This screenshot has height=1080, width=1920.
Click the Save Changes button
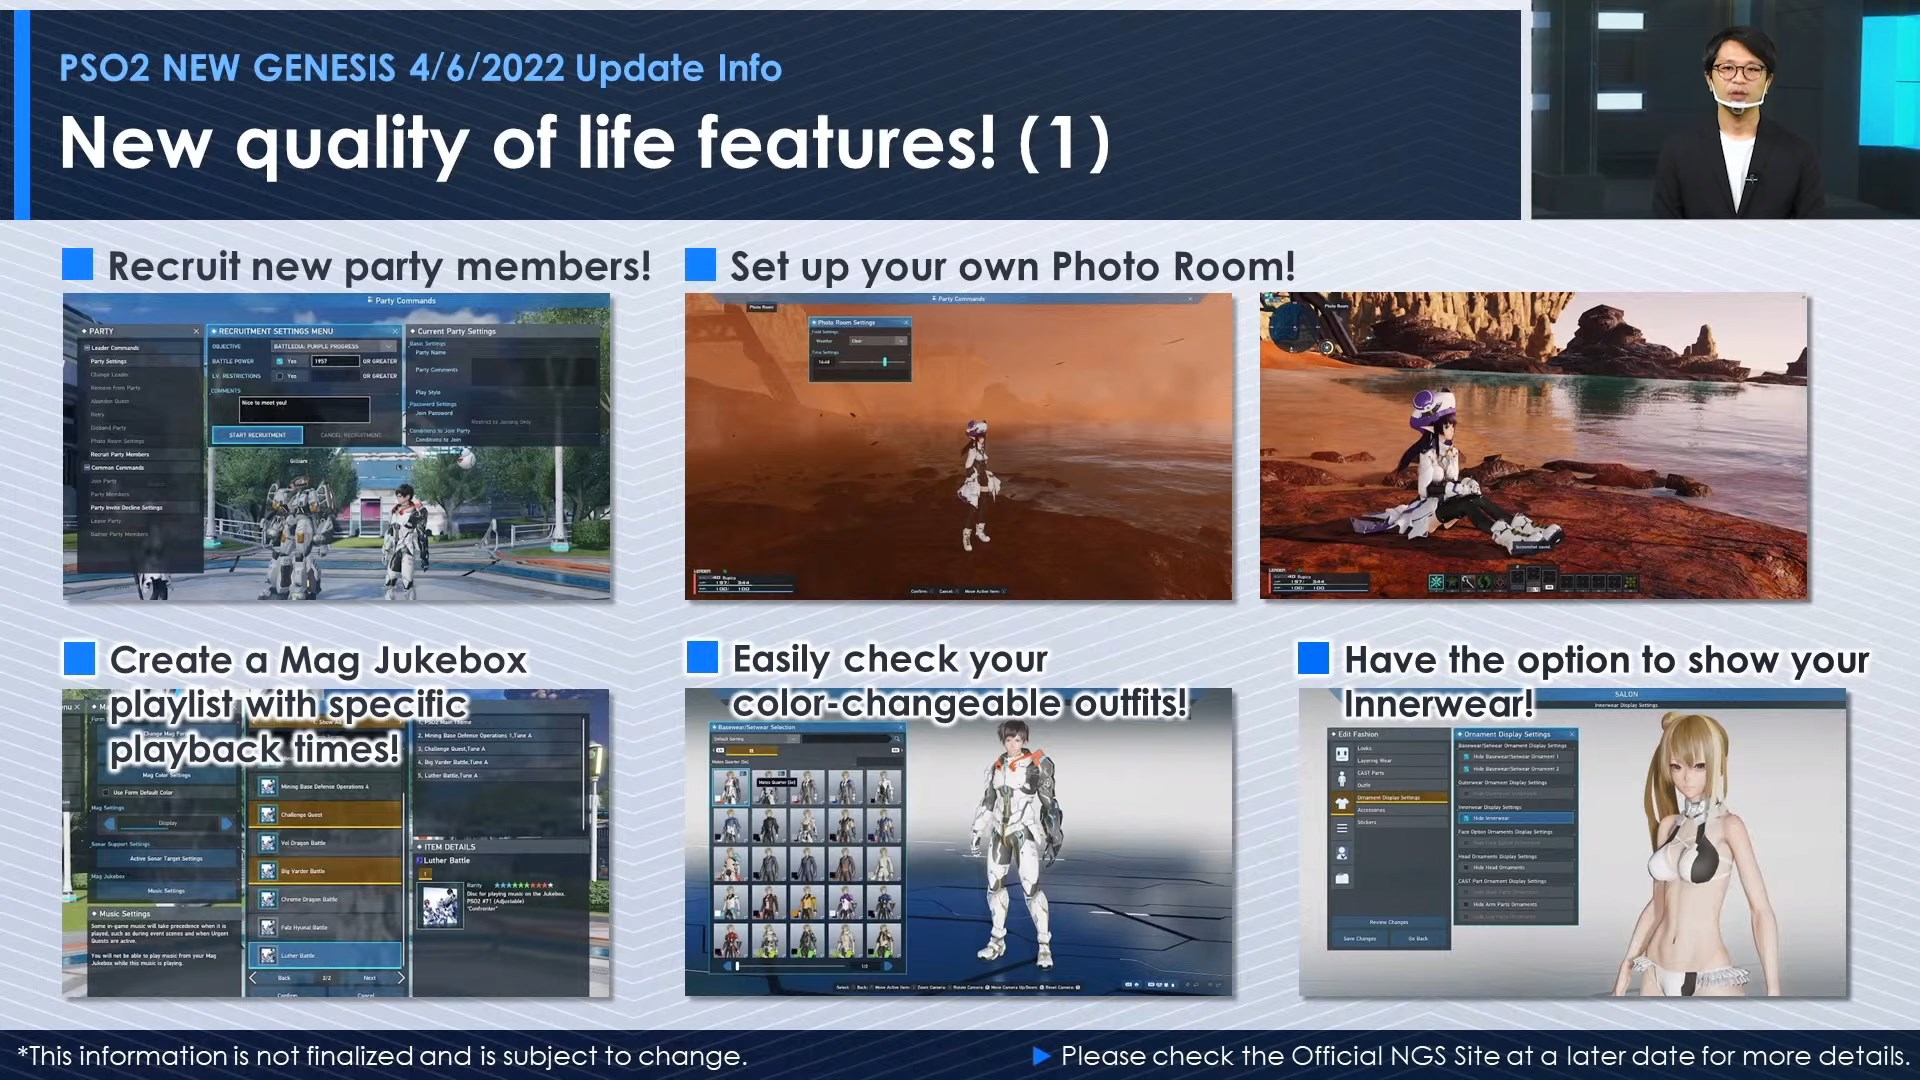coord(1360,939)
